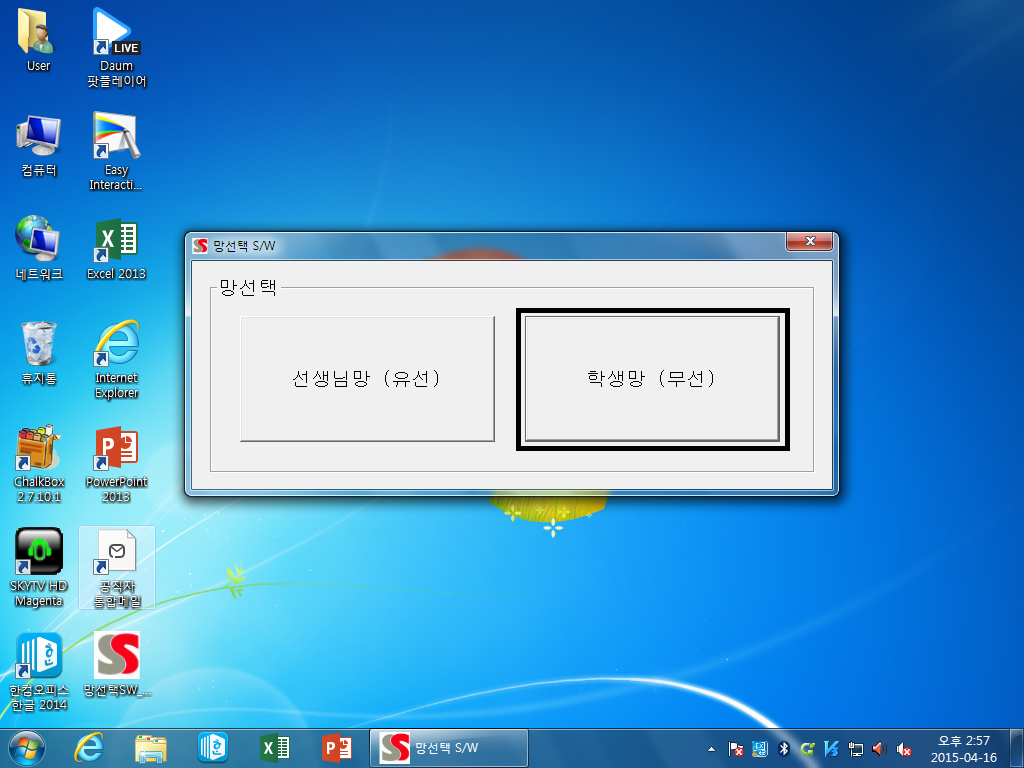Select the 선생님망 (유선) button
The image size is (1024, 768).
pos(367,379)
